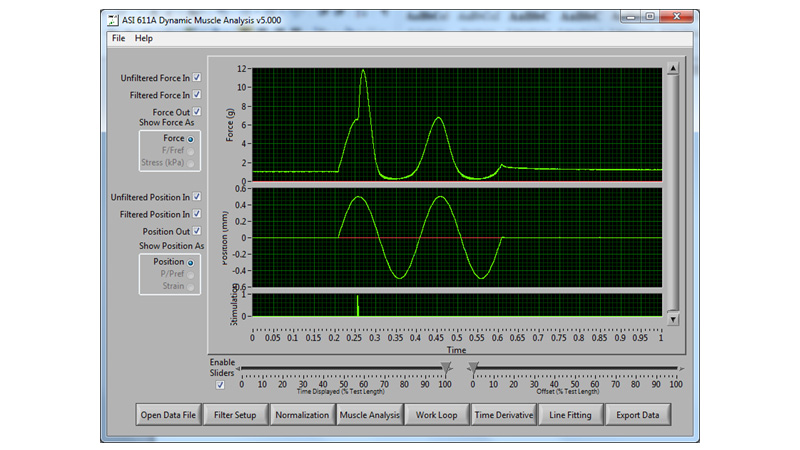Click the Time Displayed slider handle
The image size is (800, 450).
tap(446, 368)
